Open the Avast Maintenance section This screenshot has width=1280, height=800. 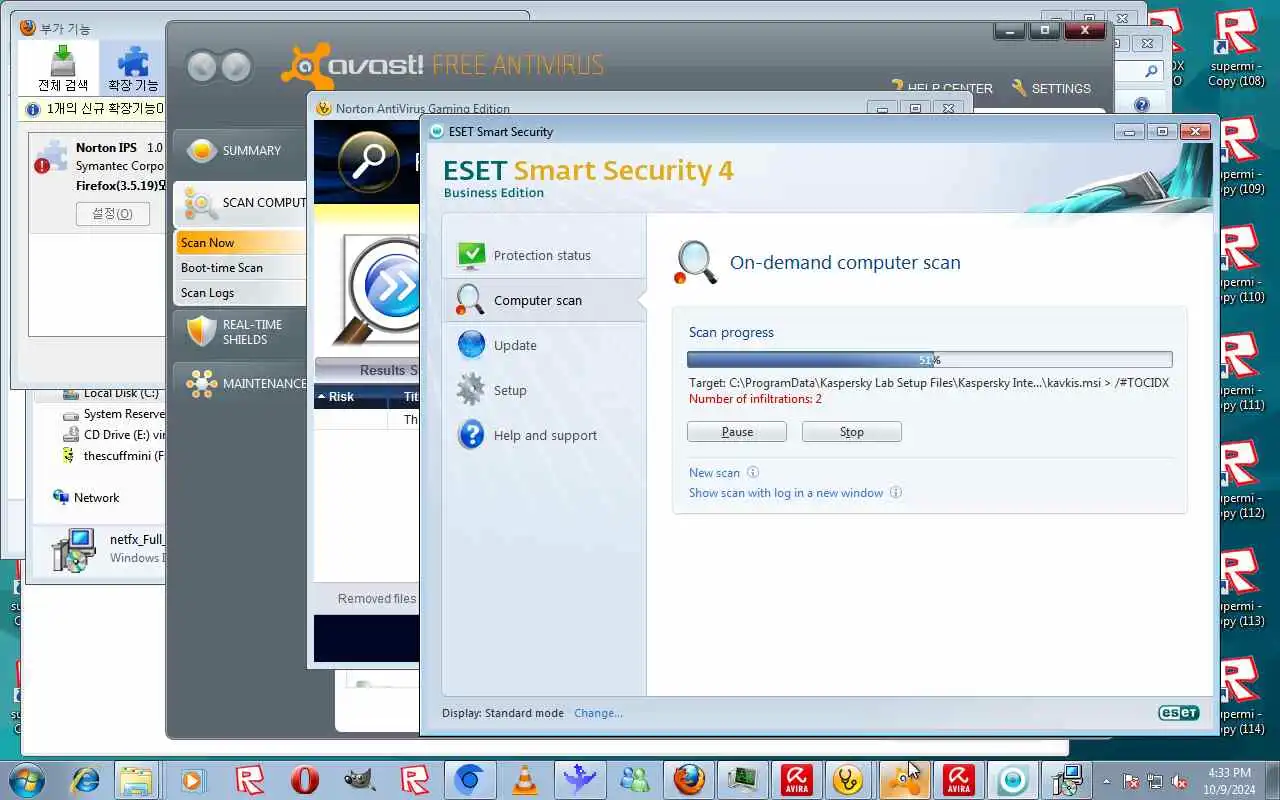(x=240, y=383)
